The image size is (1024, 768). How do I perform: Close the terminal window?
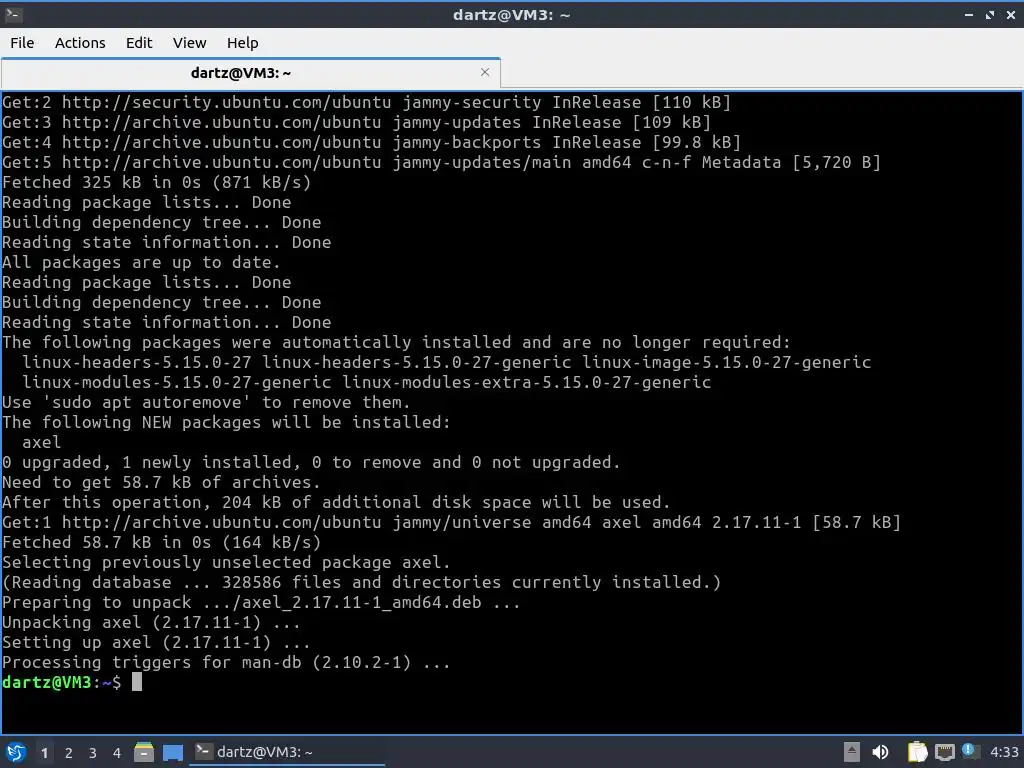point(1011,14)
